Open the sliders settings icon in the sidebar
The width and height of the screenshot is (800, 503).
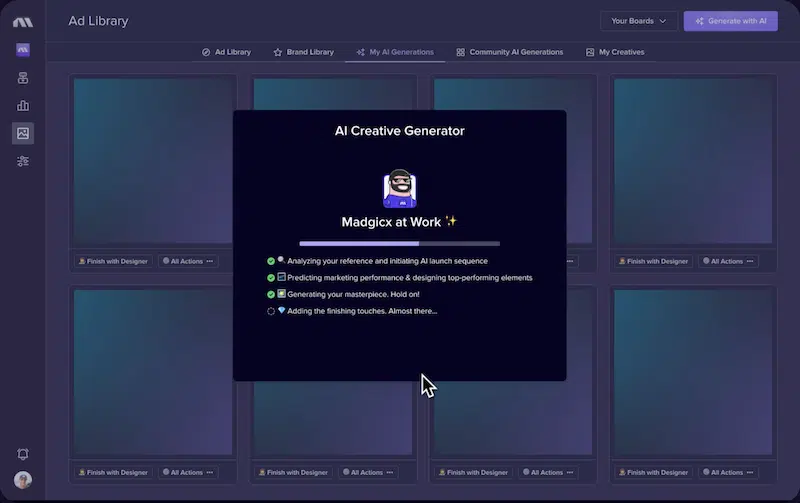(23, 161)
